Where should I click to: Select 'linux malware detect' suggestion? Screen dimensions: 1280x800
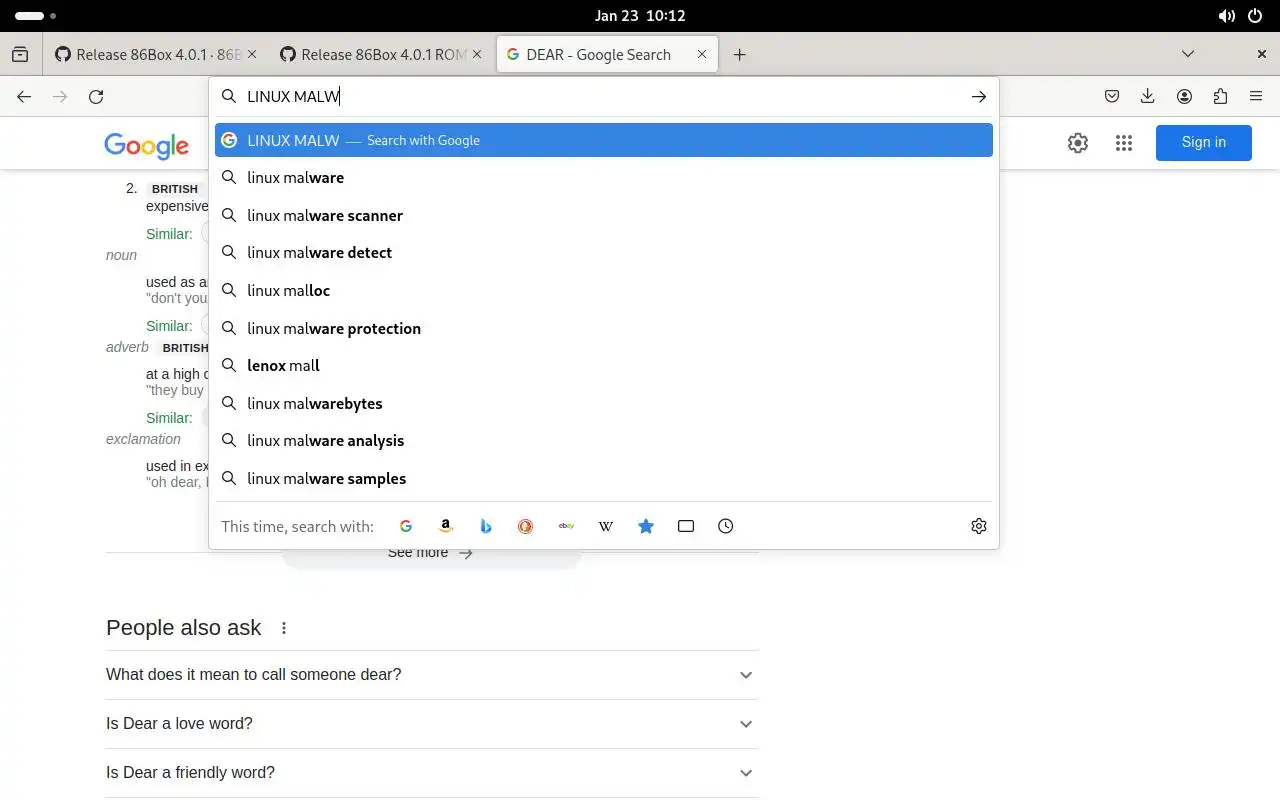[x=604, y=253]
